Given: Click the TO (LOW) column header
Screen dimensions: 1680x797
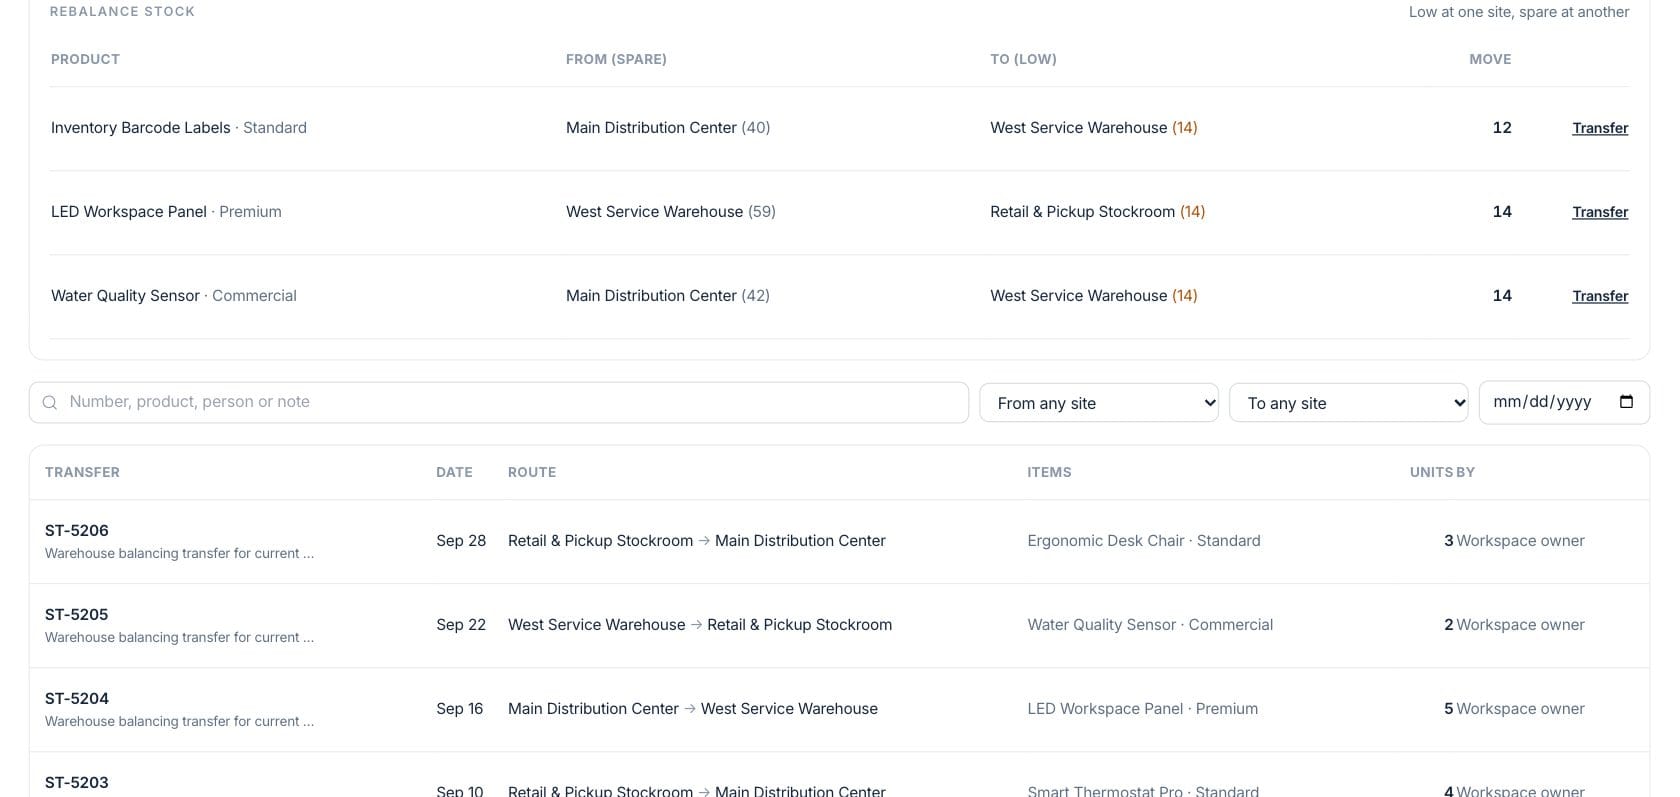Looking at the screenshot, I should (x=1023, y=59).
